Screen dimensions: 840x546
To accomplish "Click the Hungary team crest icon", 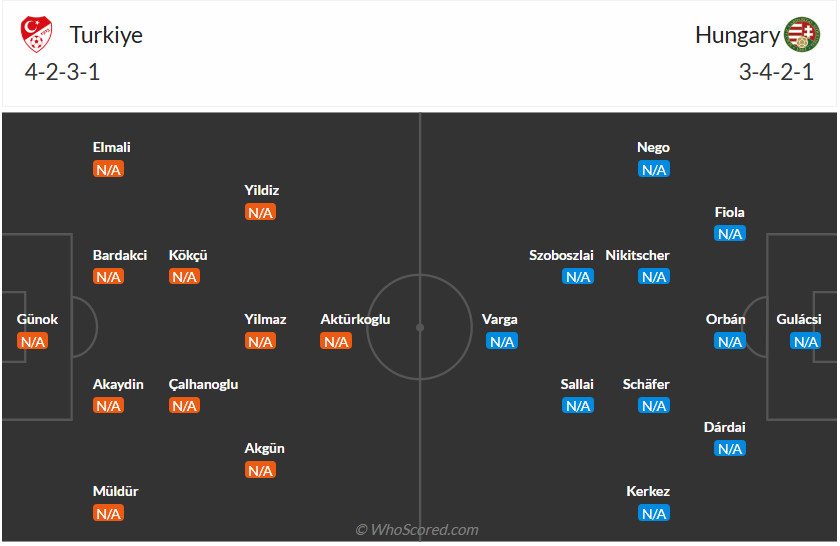I will click(801, 35).
